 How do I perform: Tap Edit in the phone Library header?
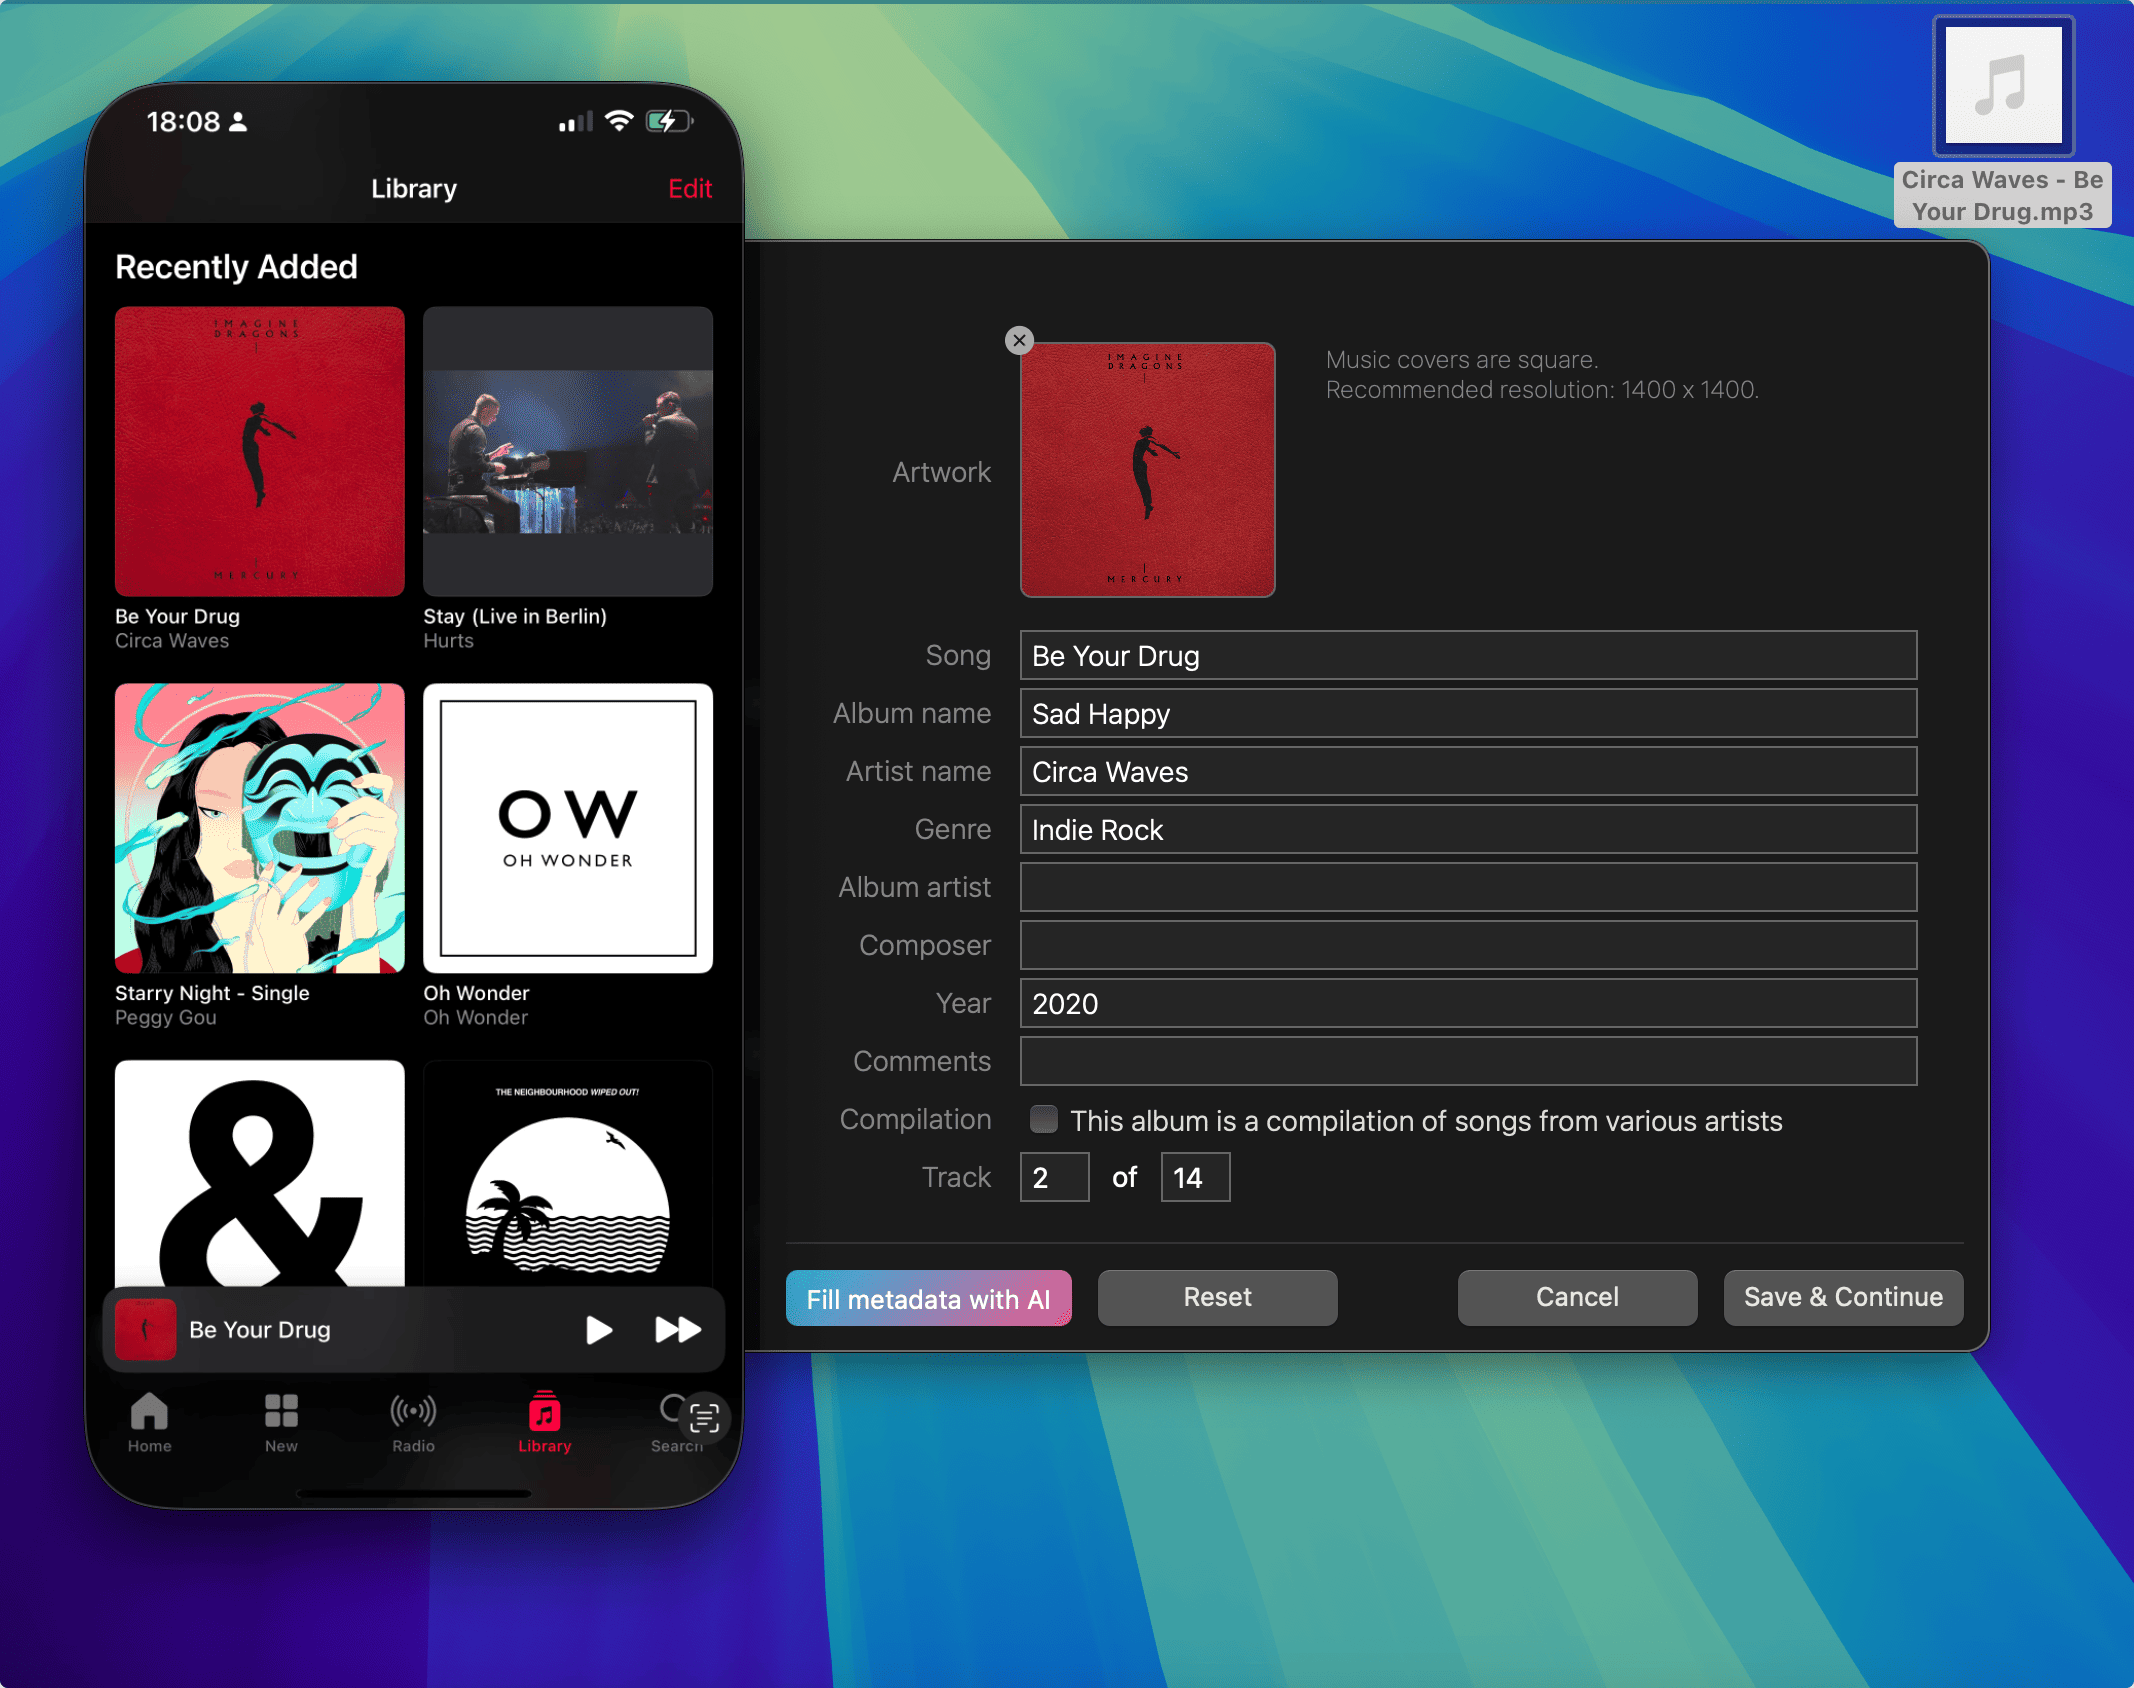(x=690, y=189)
